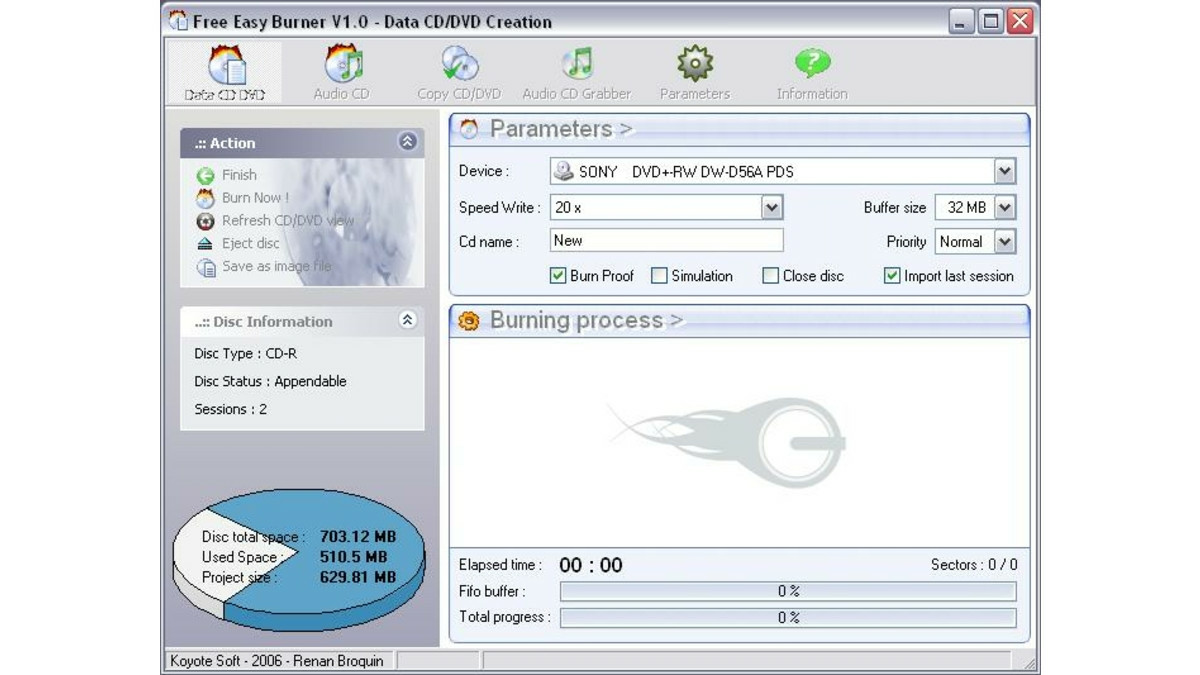Collapse the Action panel
1200x675 pixels.
(x=408, y=142)
